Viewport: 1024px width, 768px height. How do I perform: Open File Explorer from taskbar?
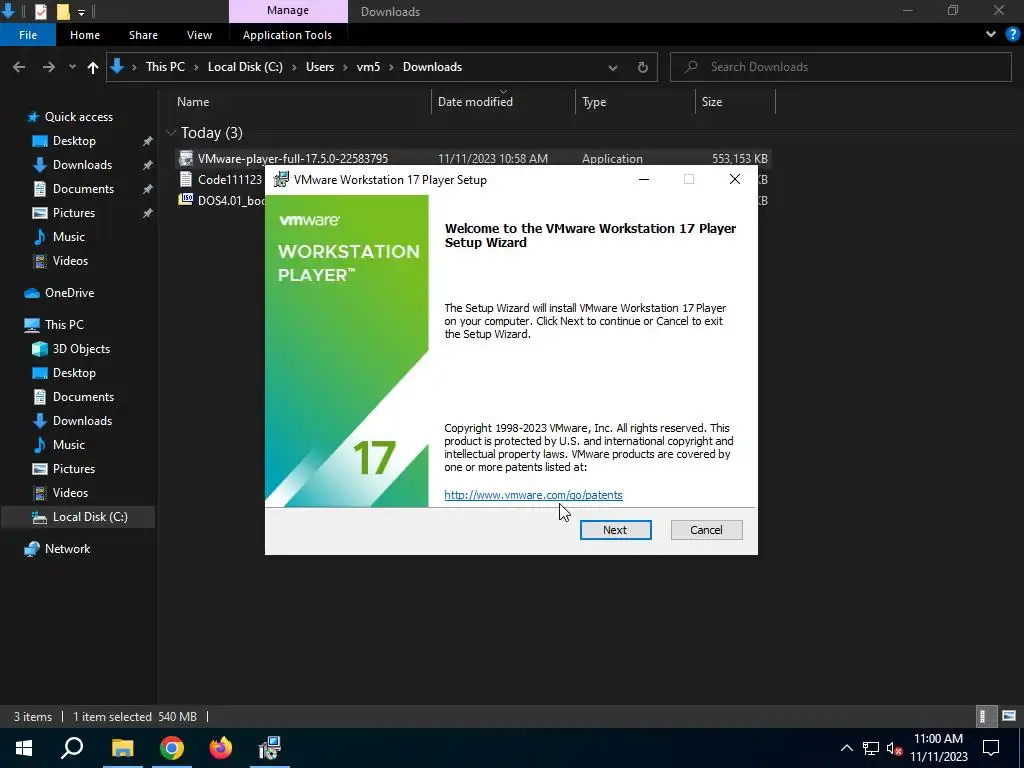(122, 748)
